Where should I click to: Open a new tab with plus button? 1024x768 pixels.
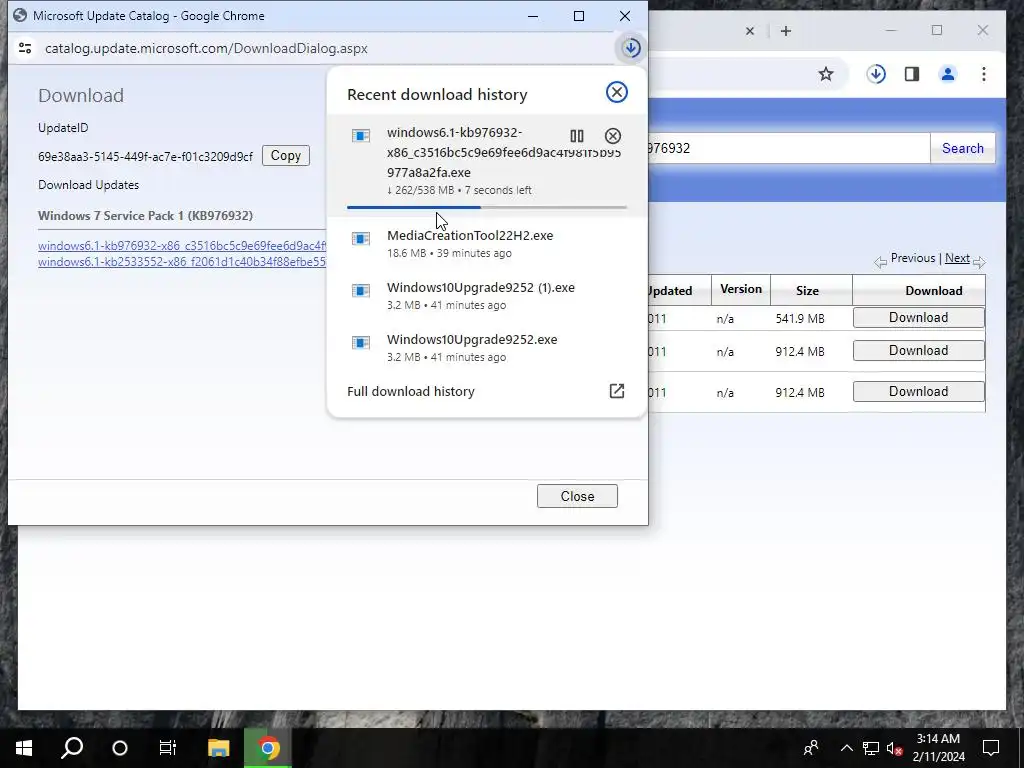pos(786,31)
